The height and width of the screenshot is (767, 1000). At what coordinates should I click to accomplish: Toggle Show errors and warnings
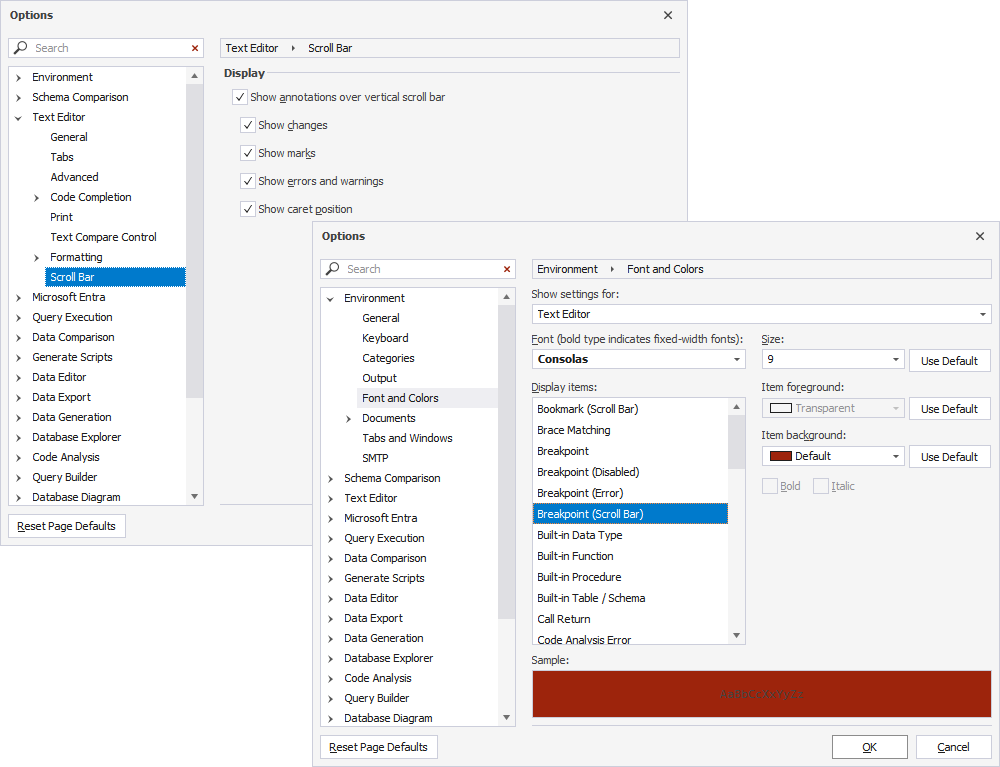click(247, 181)
